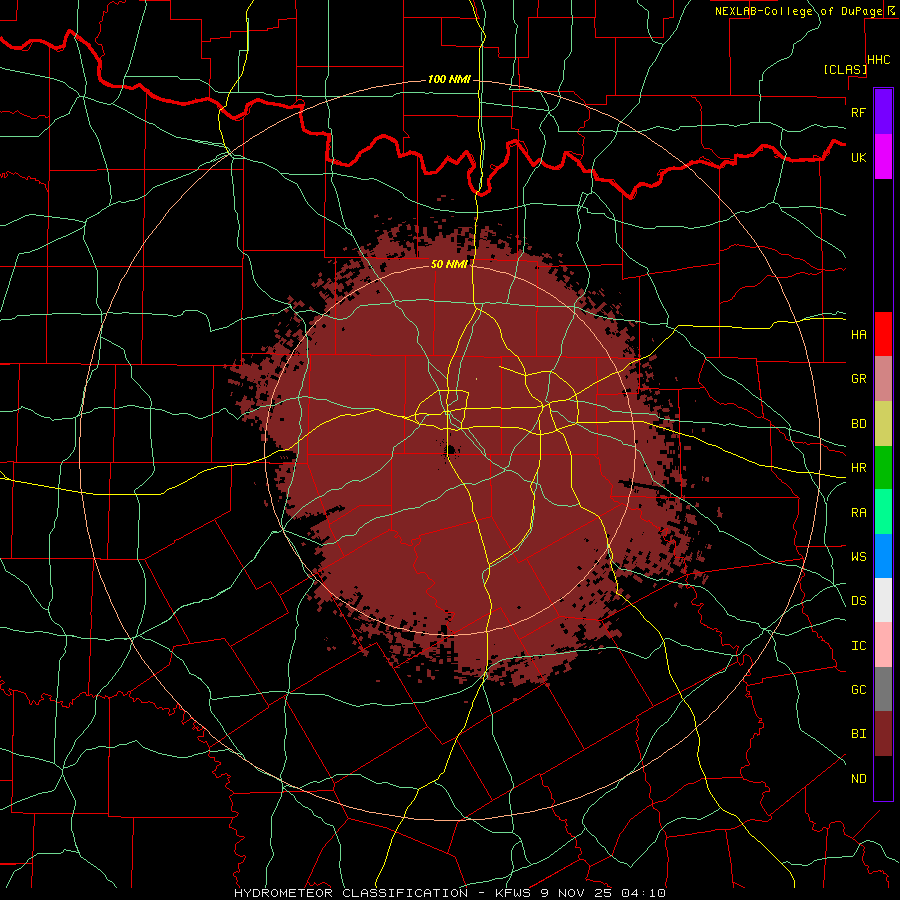The width and height of the screenshot is (900, 900).
Task: Click the IC legend label
Action: pos(859,646)
